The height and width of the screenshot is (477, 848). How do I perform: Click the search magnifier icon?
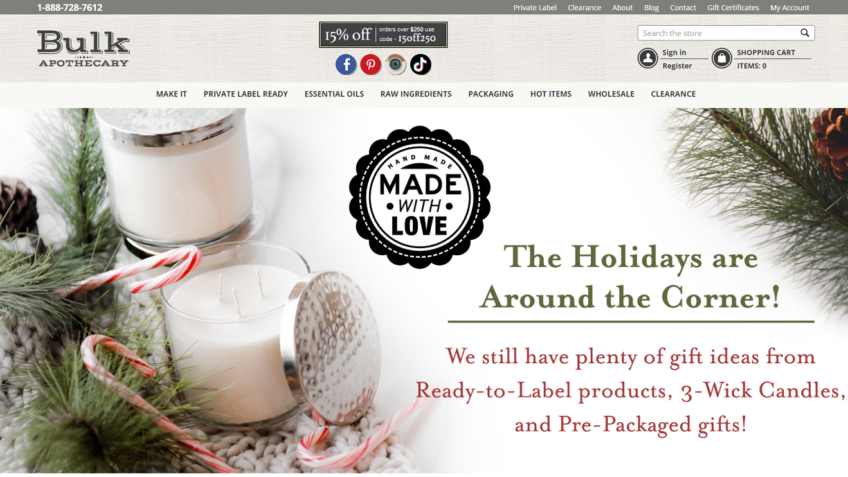point(805,33)
